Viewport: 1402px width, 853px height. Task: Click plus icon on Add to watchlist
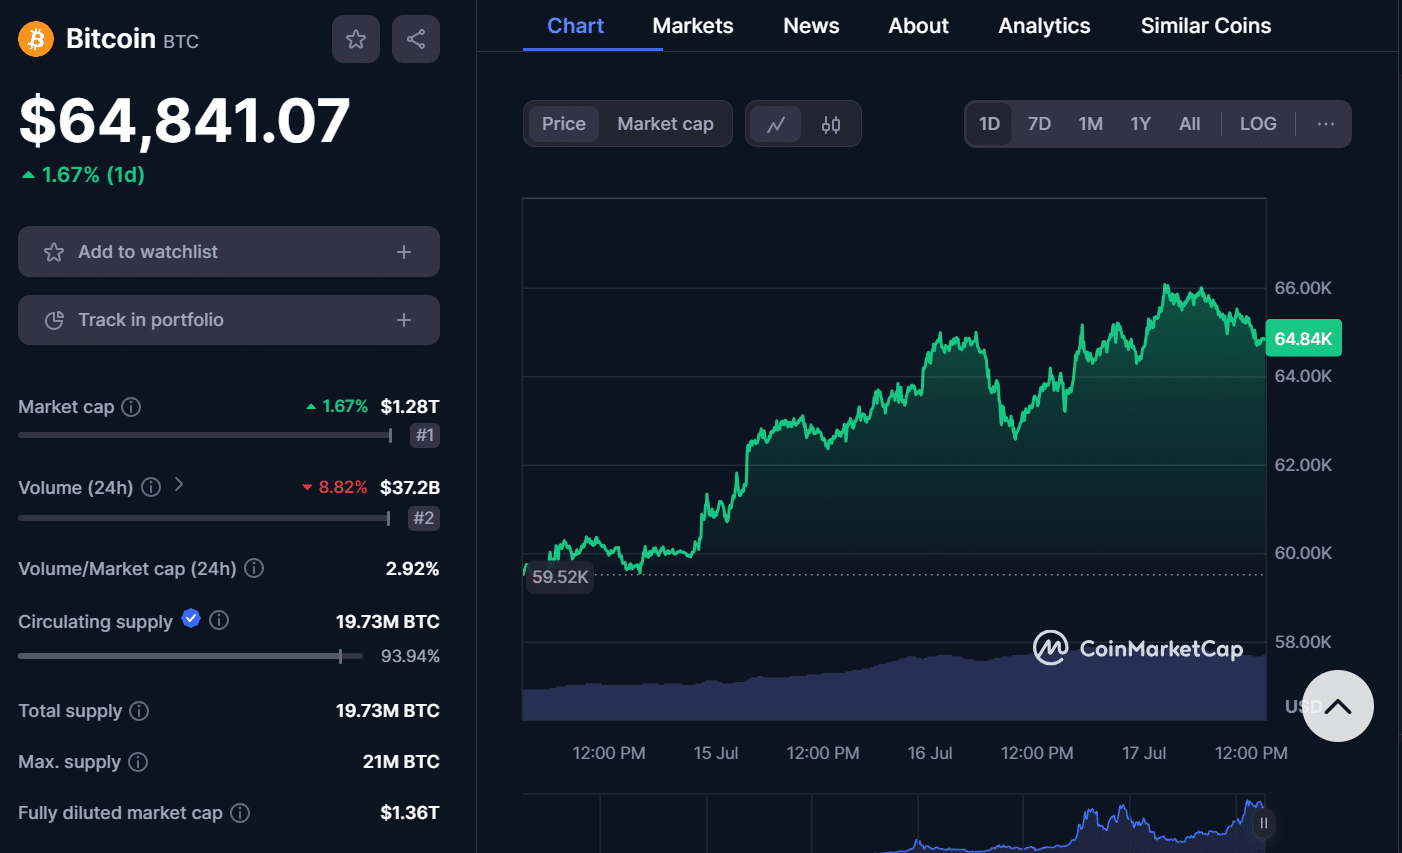pos(404,252)
